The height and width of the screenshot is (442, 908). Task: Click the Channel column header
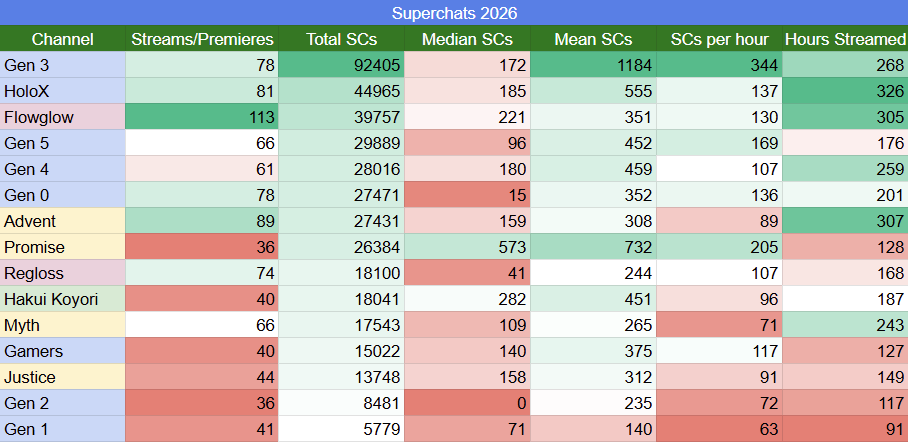[63, 39]
